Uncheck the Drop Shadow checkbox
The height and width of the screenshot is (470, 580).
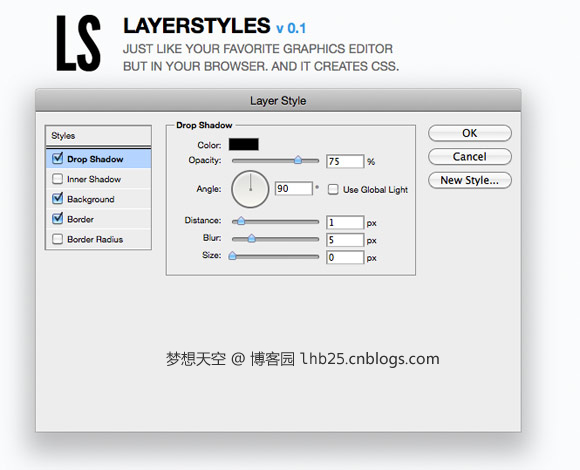coord(57,158)
